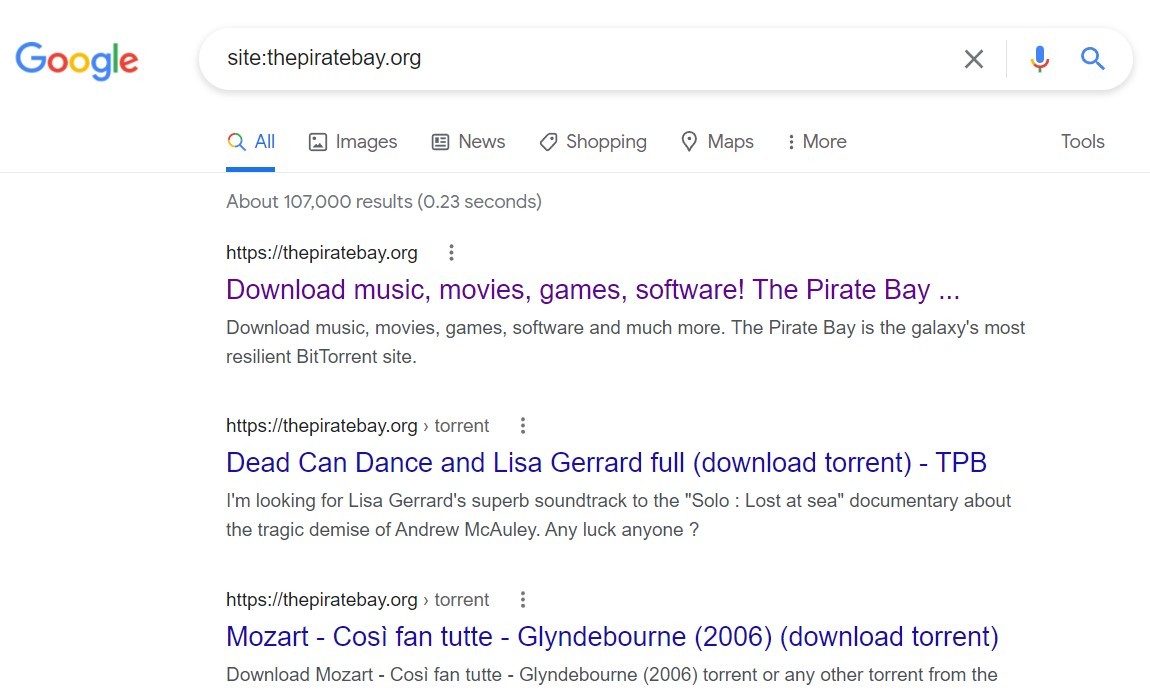Click snippet 'resilient BitTorrent site.'
1150x690 pixels.
(x=321, y=357)
